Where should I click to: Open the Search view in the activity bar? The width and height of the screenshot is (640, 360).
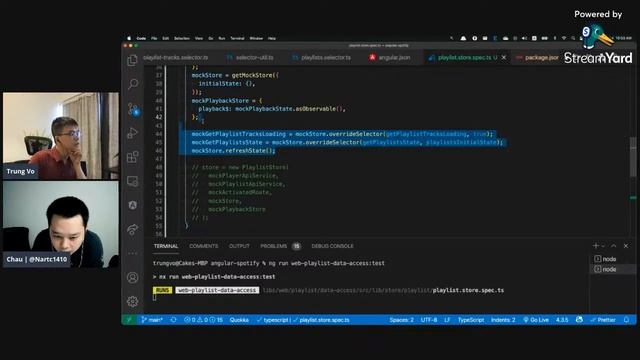click(132, 84)
